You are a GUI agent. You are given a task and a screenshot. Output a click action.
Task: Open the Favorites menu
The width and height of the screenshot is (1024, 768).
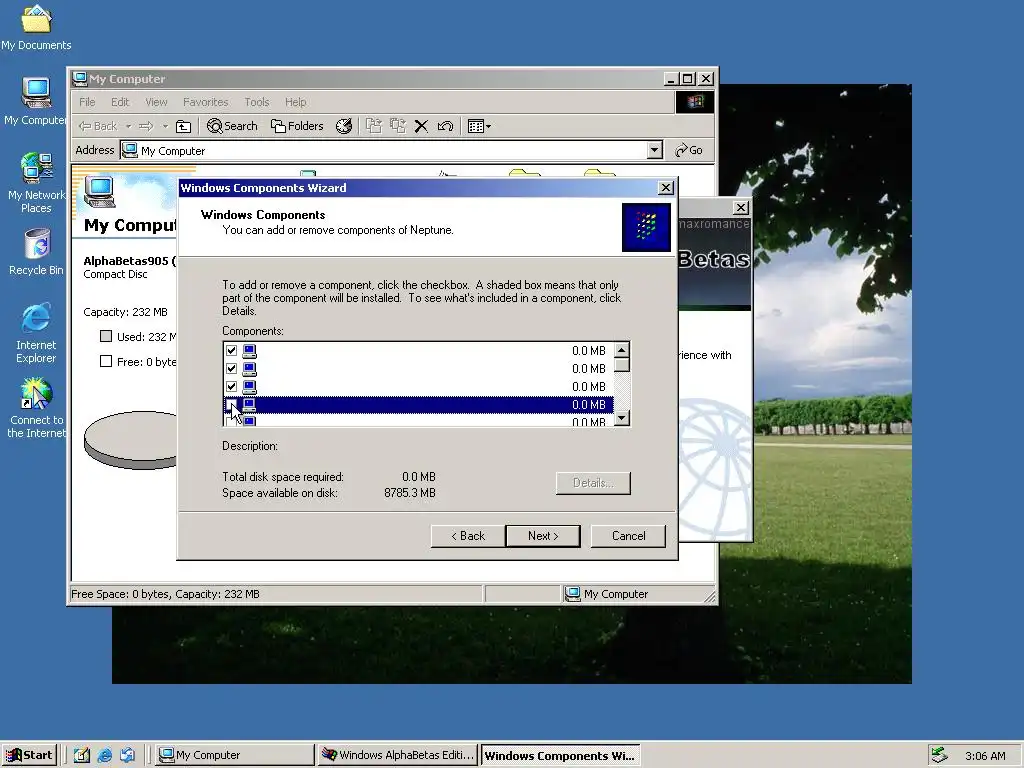click(x=206, y=102)
